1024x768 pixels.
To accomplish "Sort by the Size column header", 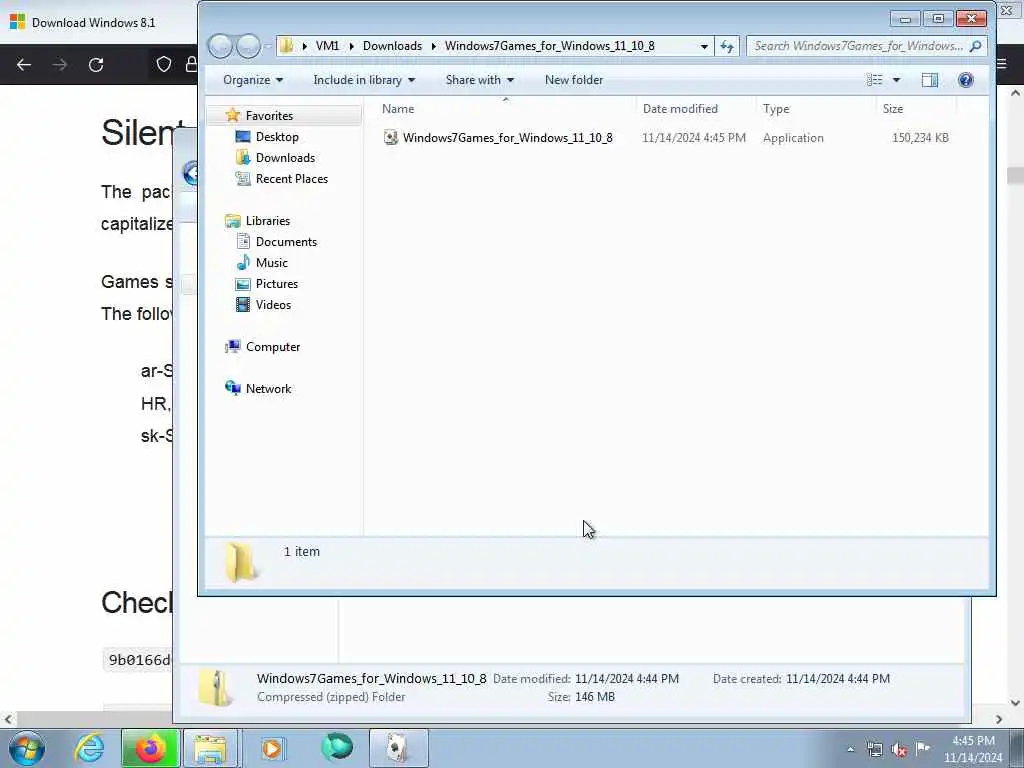I will pyautogui.click(x=893, y=108).
